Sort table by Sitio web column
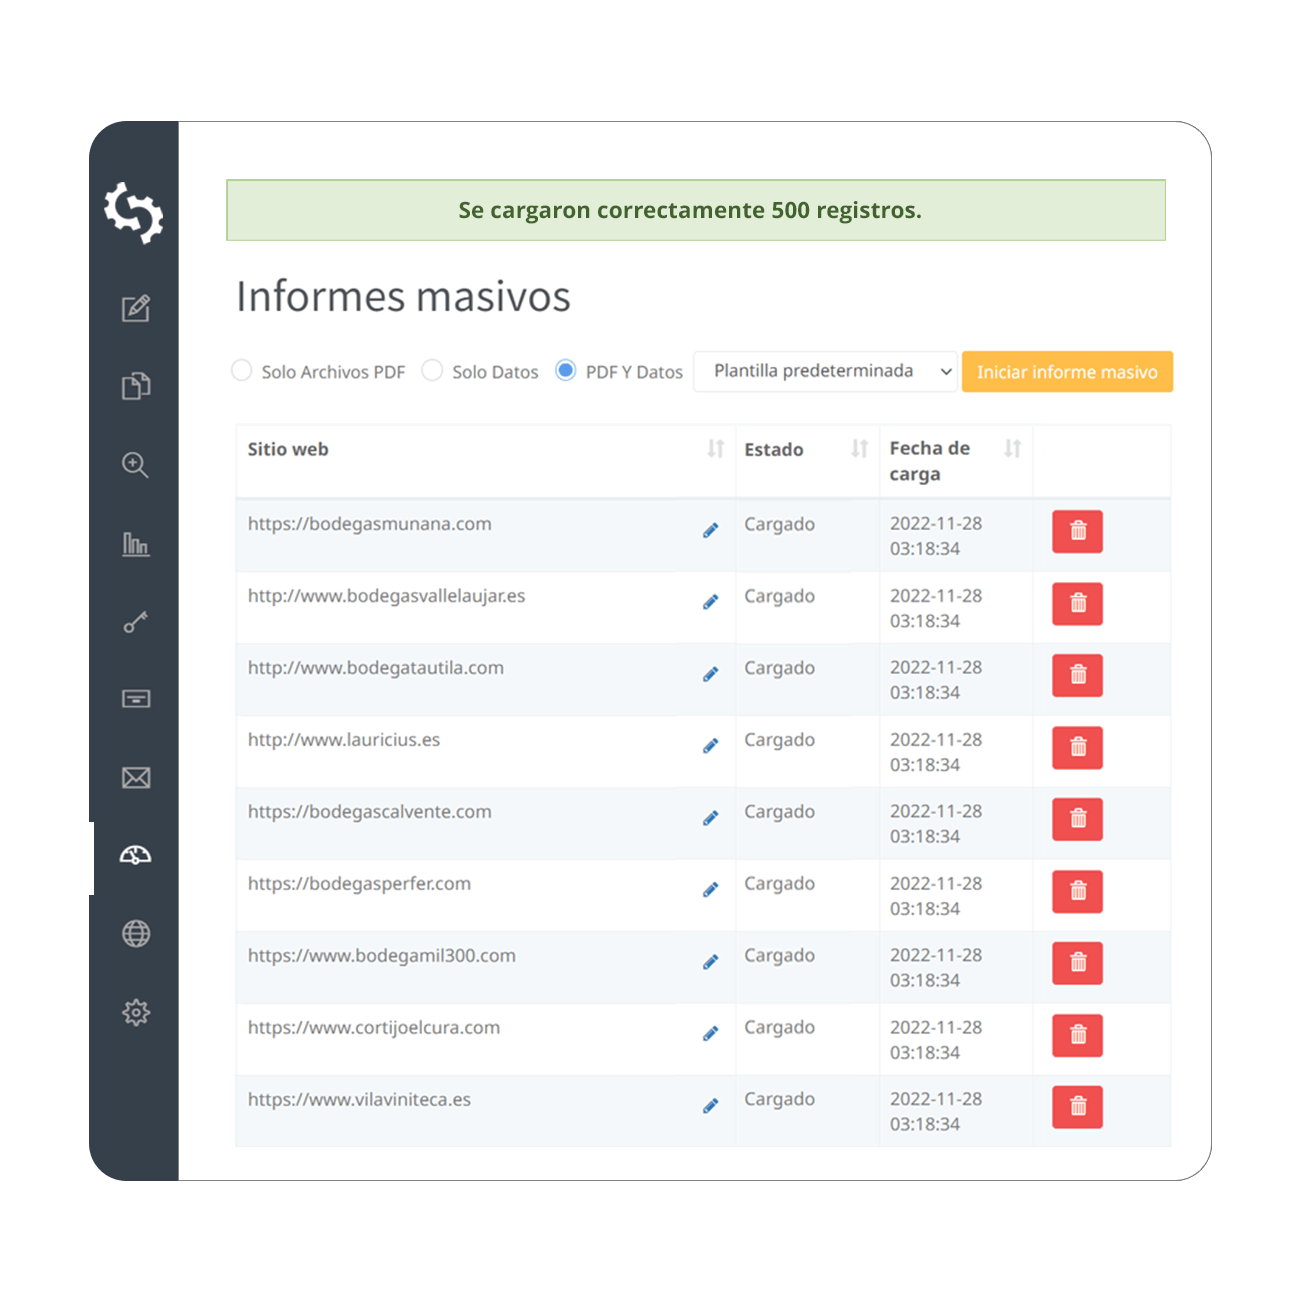1300x1300 pixels. pyautogui.click(x=715, y=449)
